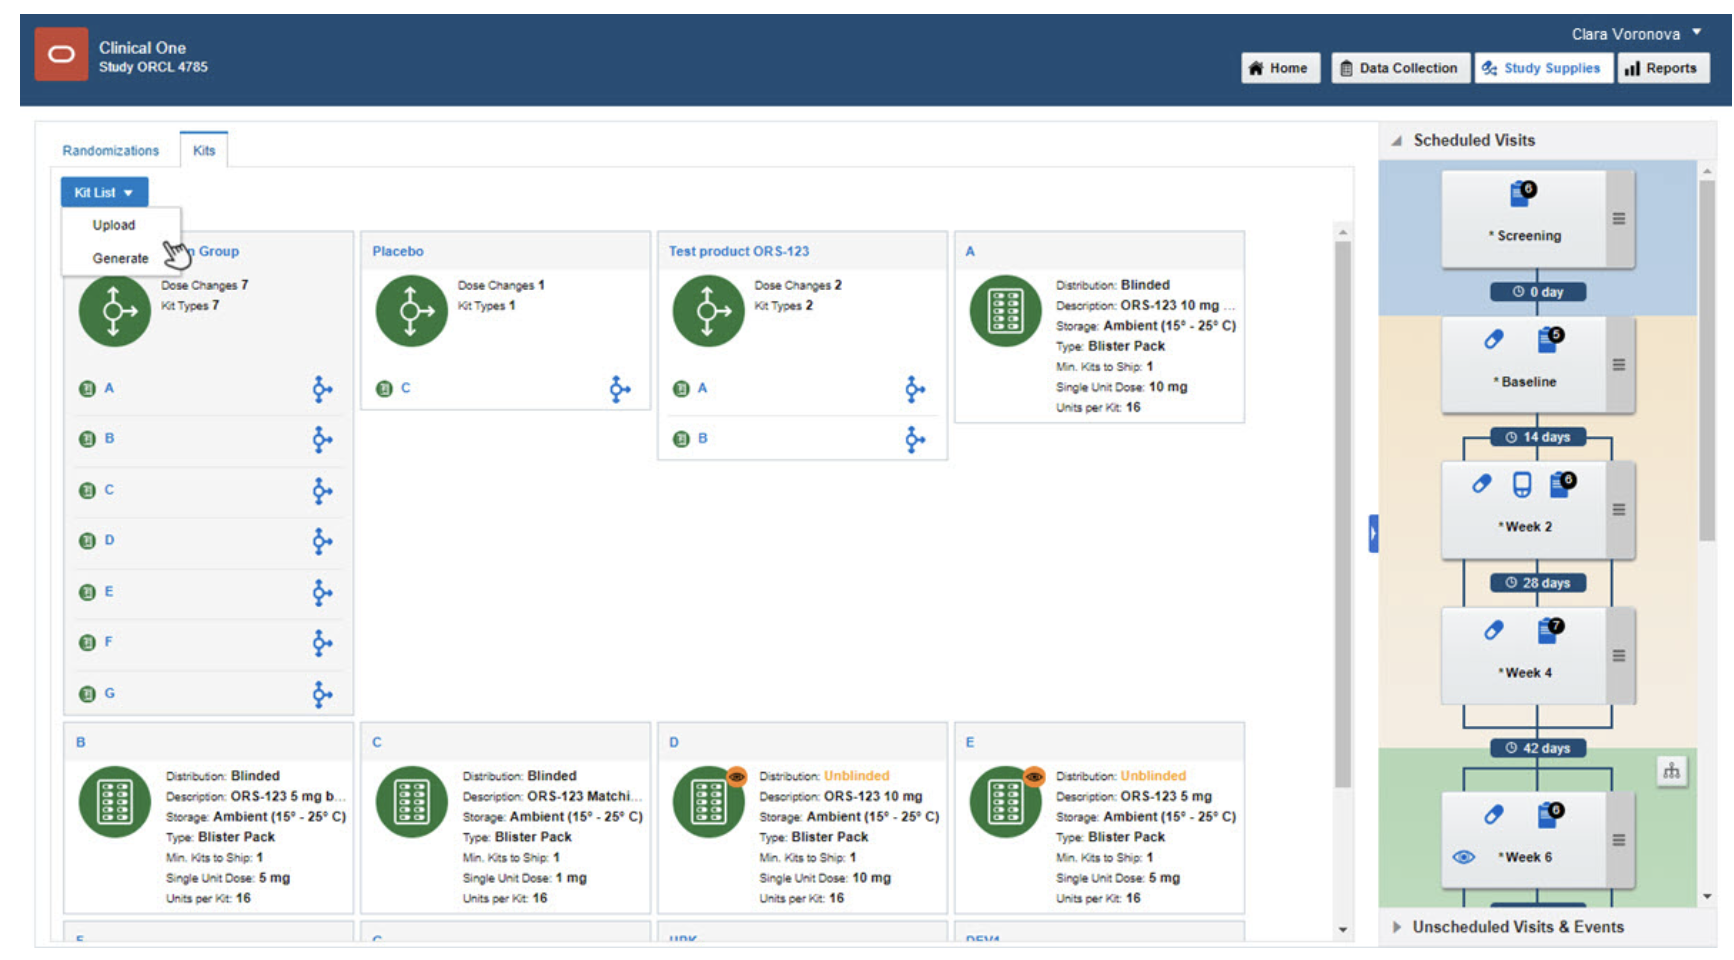Click the Week 2 device icon
The width and height of the screenshot is (1734, 960).
[x=1521, y=485]
